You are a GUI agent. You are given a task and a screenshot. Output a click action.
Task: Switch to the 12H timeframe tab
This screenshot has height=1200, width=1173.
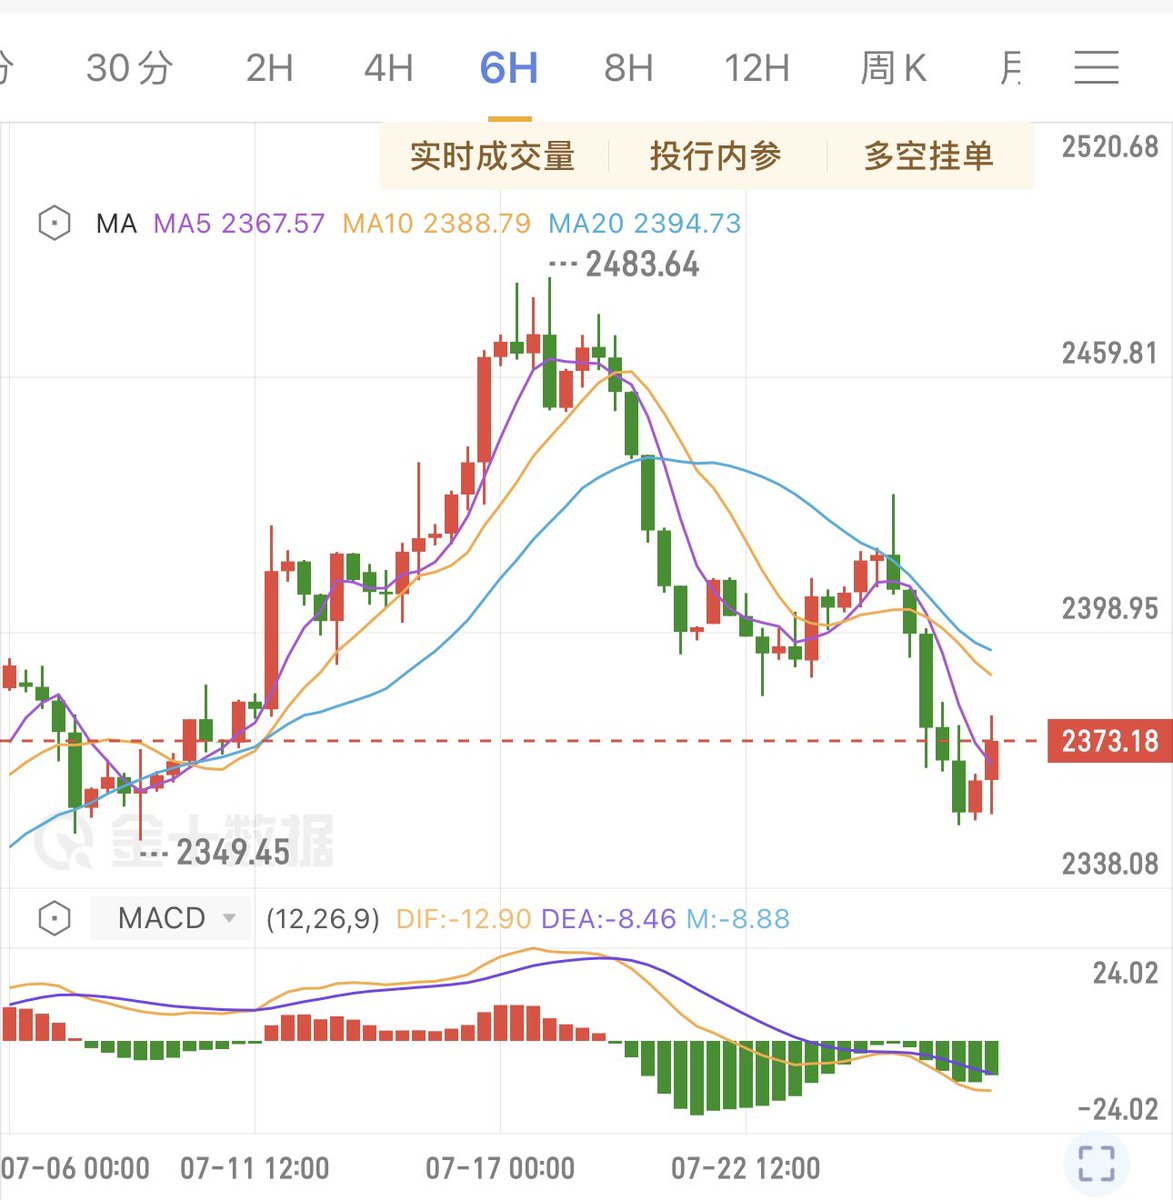point(757,68)
